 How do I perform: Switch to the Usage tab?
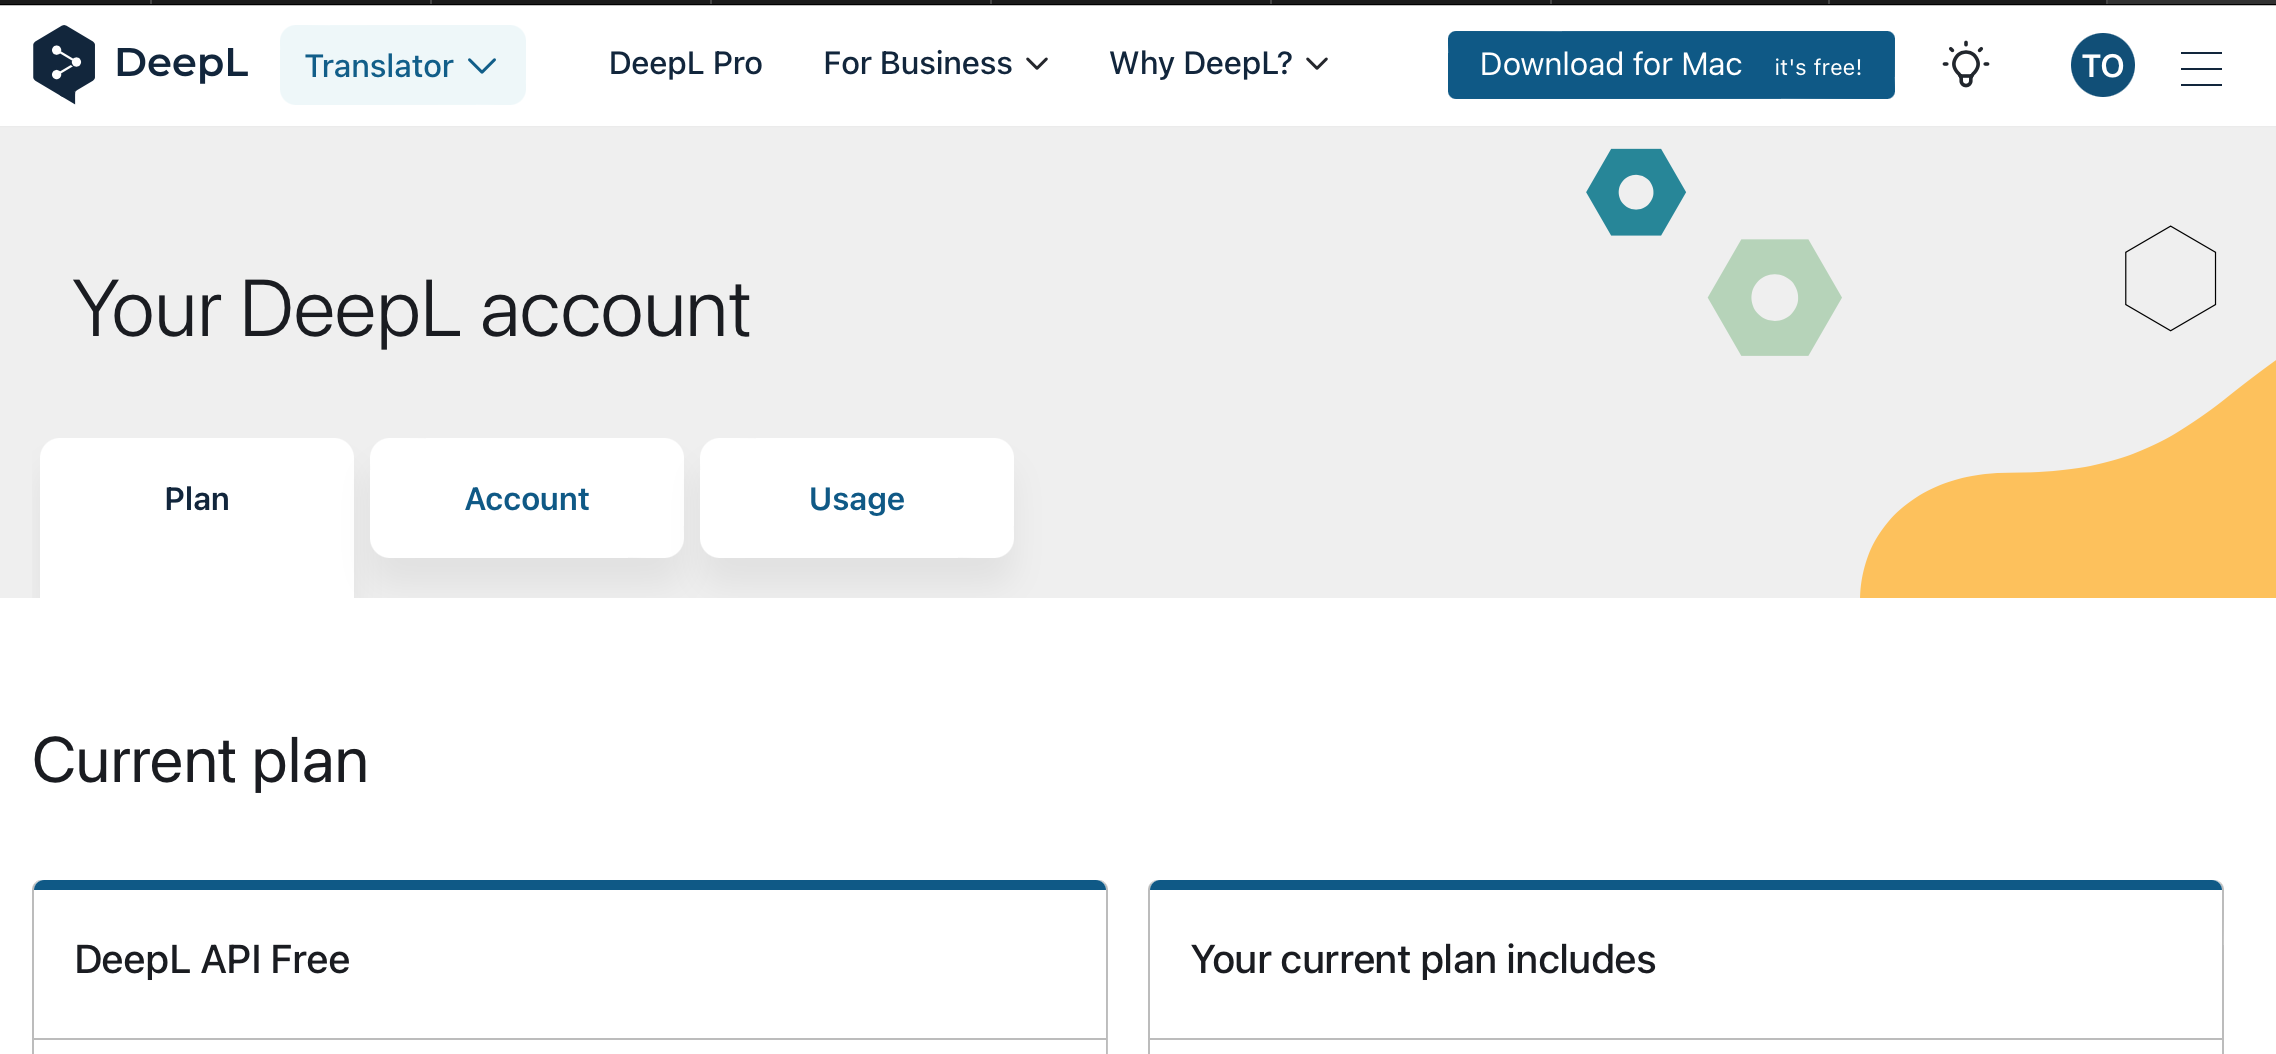857,498
